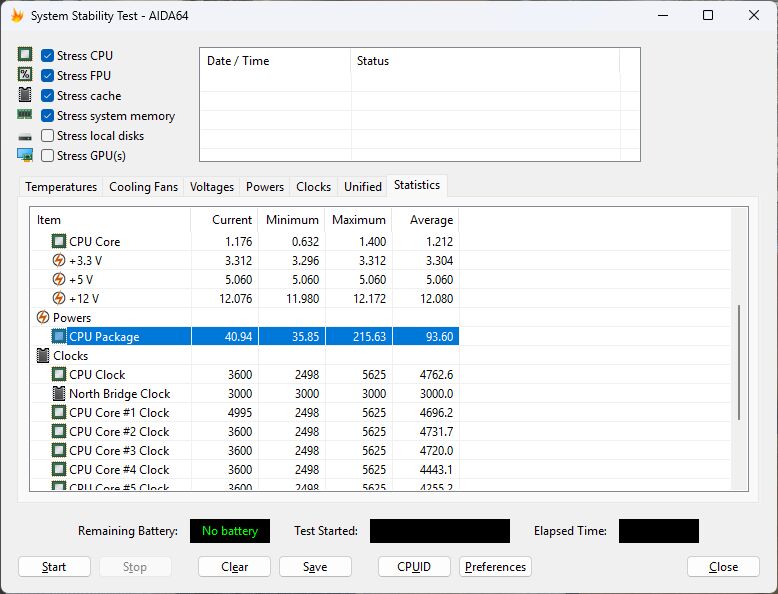This screenshot has width=778, height=594.
Task: Click the Maximum column header
Action: point(359,220)
